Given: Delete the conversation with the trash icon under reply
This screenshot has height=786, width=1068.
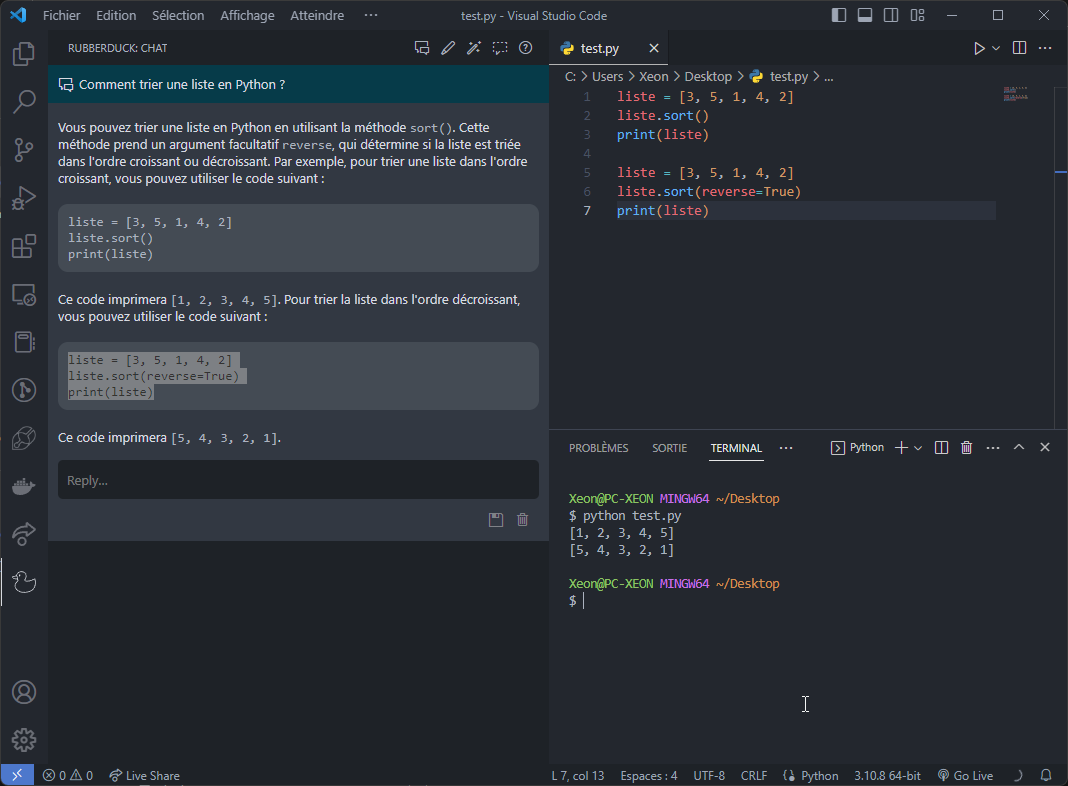Looking at the screenshot, I should click(x=522, y=520).
